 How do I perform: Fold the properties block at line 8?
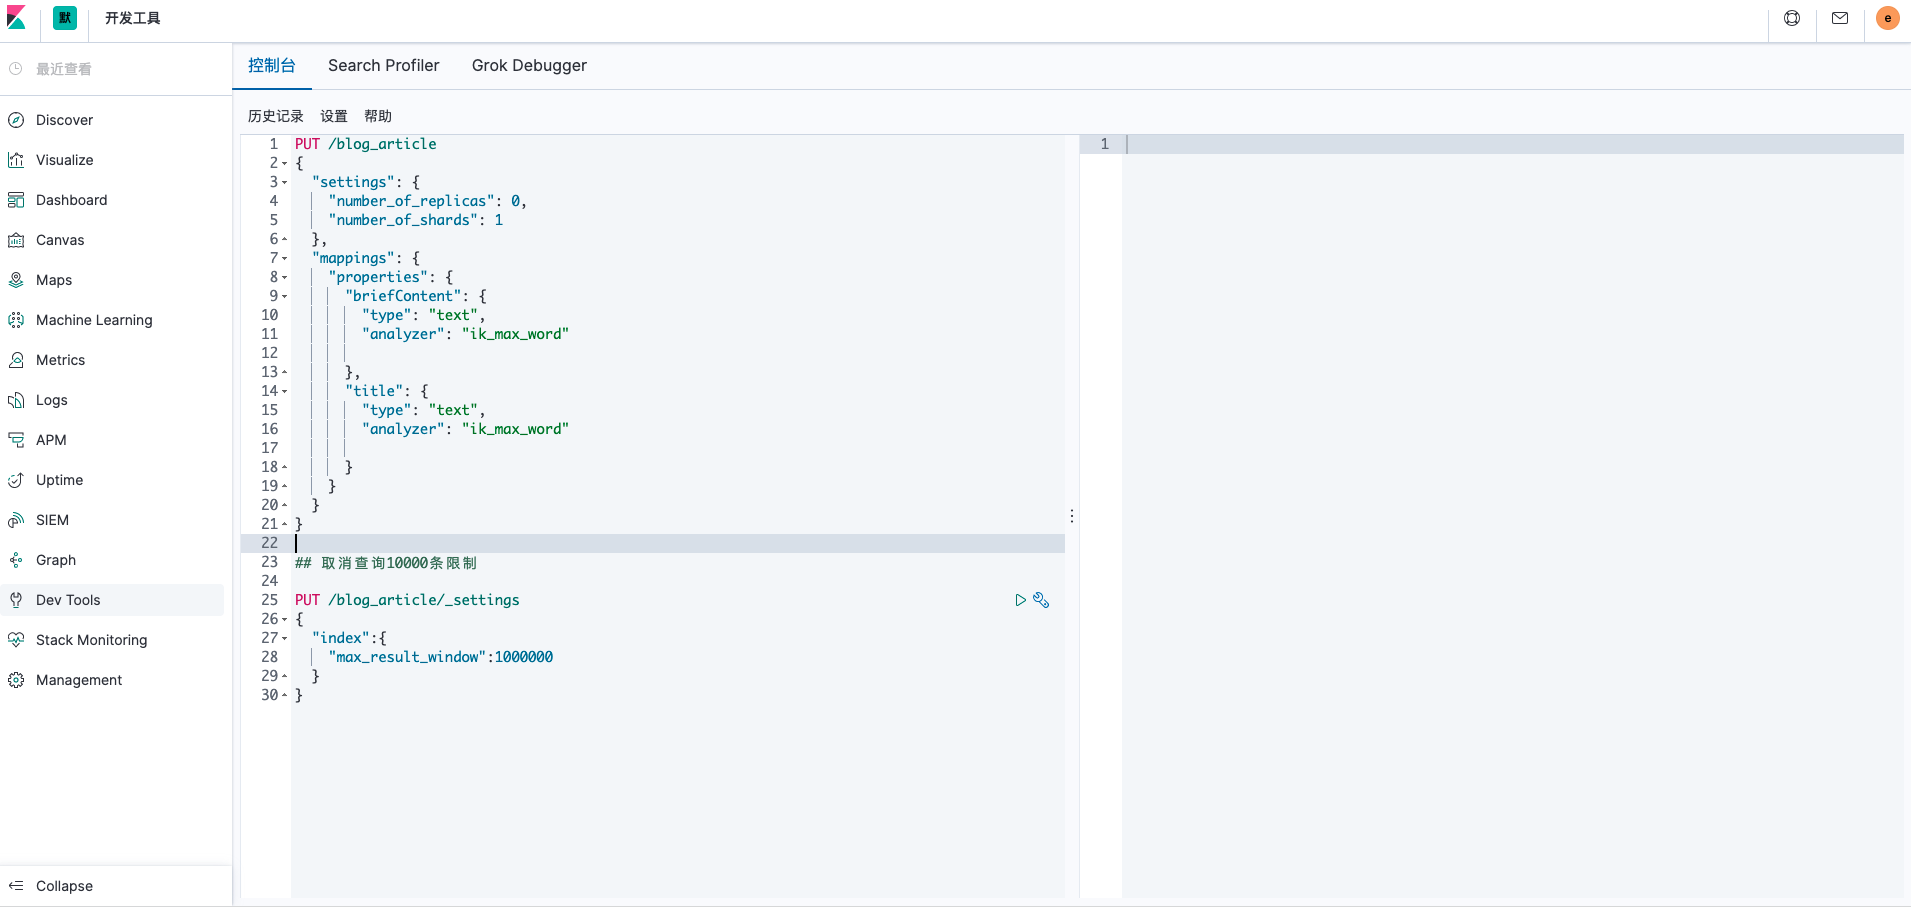pyautogui.click(x=284, y=277)
